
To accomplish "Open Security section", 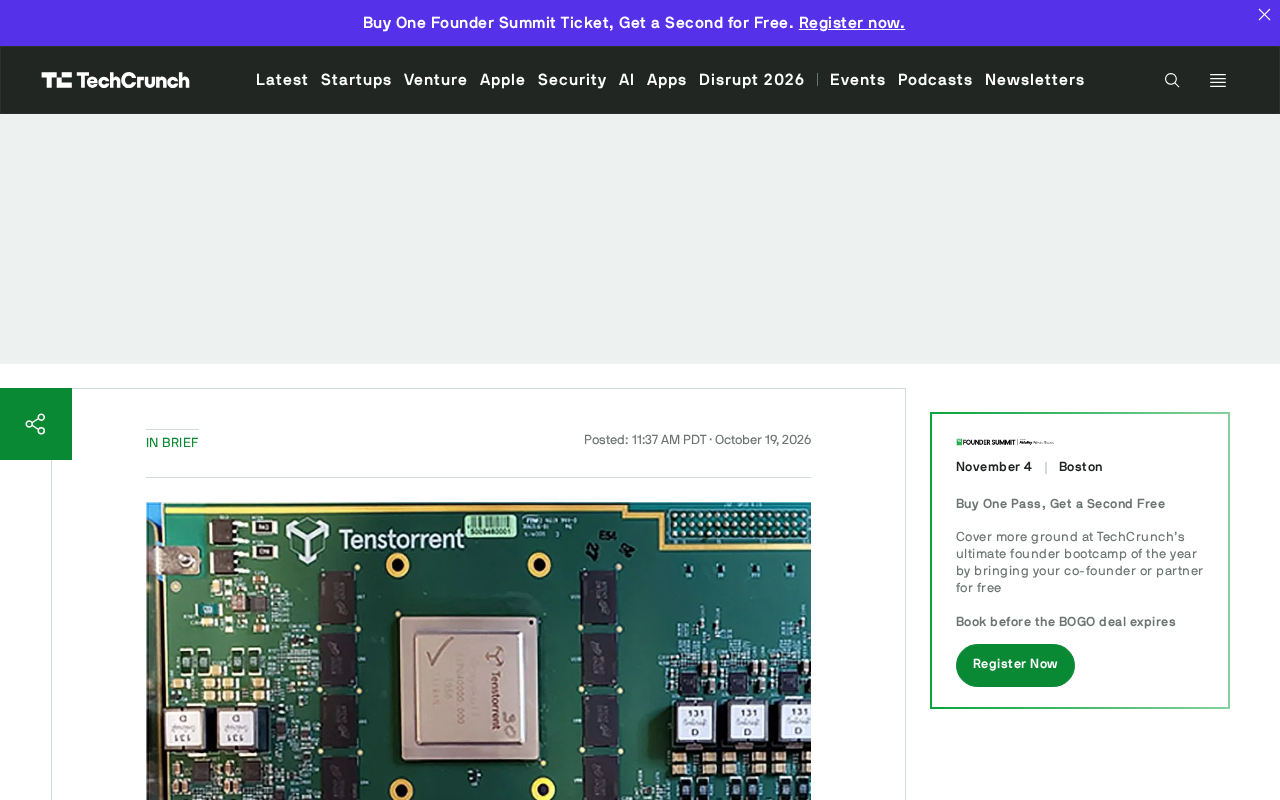I will (x=572, y=80).
